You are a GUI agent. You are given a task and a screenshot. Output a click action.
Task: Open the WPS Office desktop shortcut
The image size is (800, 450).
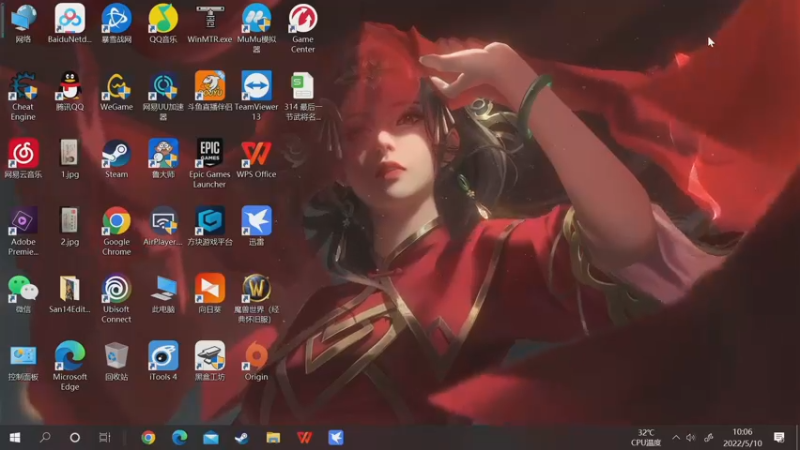256,159
